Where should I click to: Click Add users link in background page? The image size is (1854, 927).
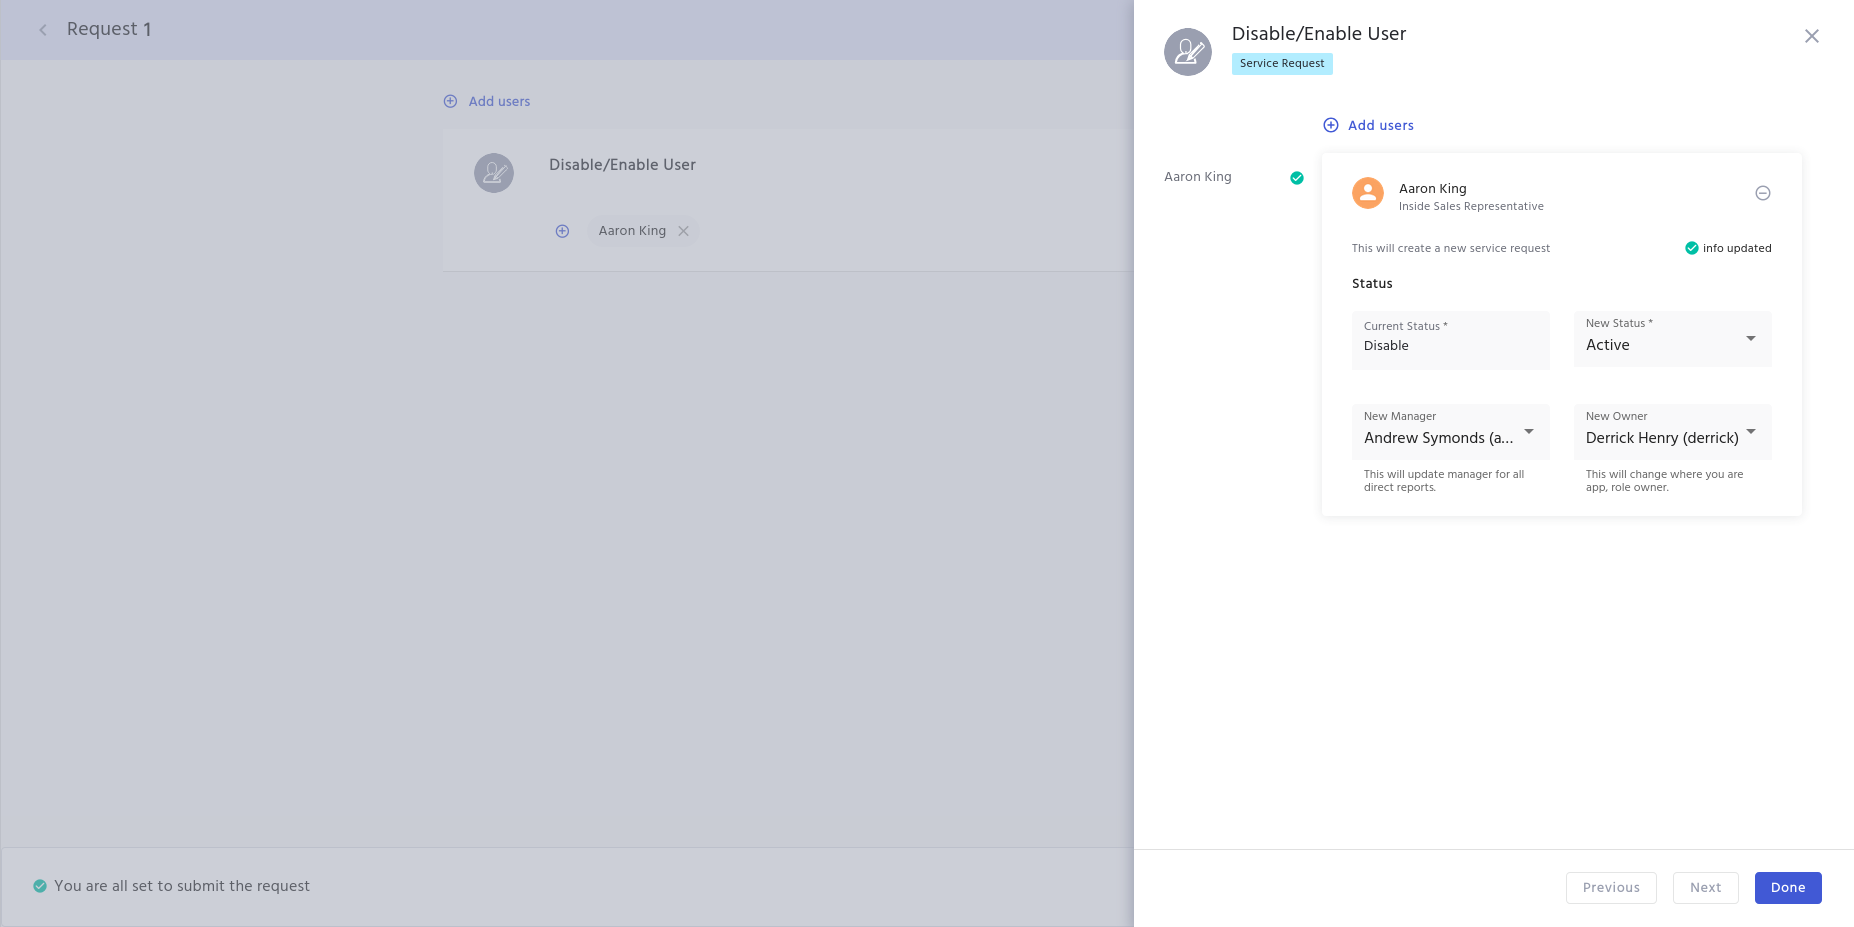499,101
